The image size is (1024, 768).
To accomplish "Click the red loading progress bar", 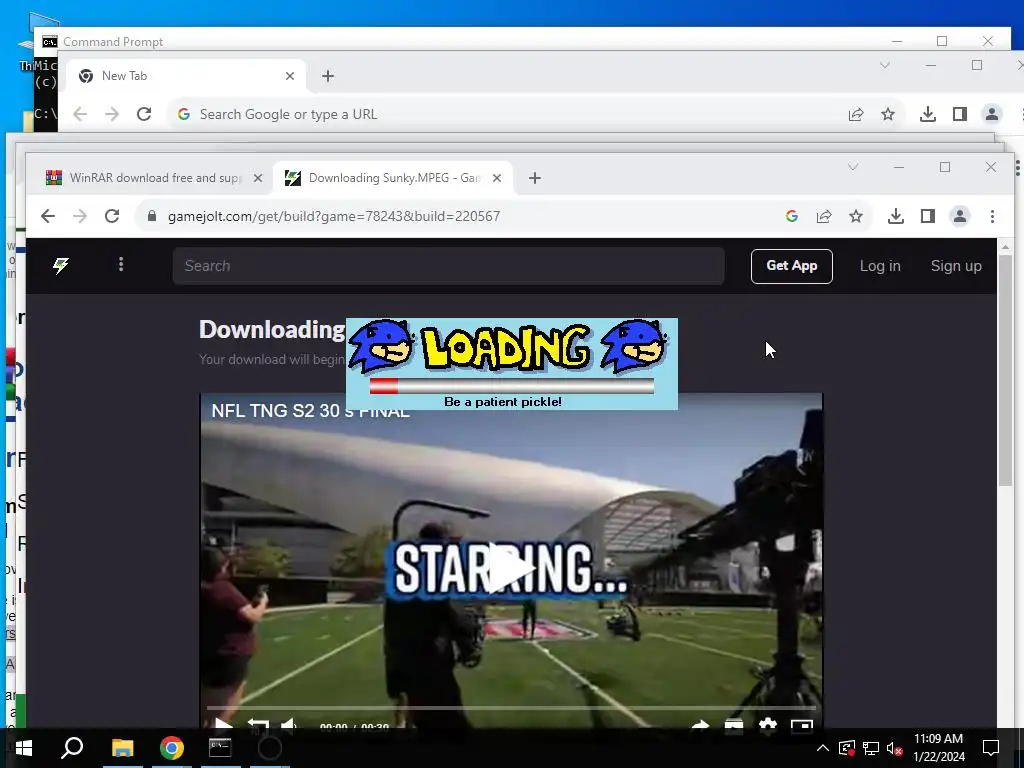I will [x=384, y=386].
